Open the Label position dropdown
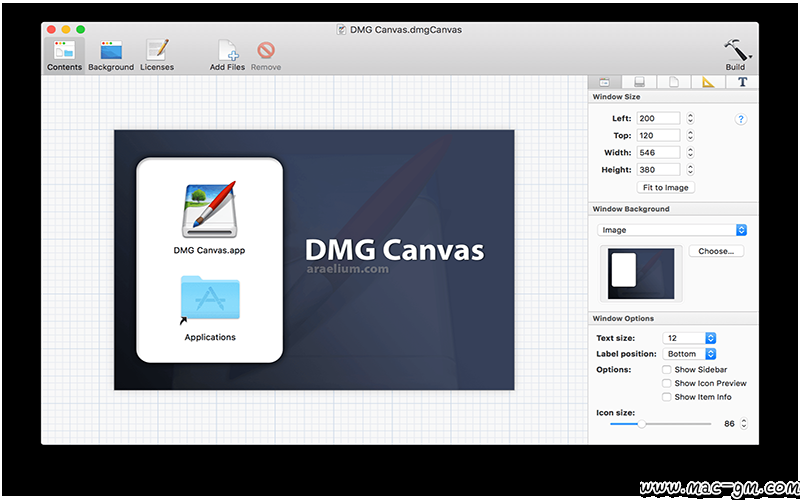Image resolution: width=800 pixels, height=500 pixels. (x=689, y=354)
